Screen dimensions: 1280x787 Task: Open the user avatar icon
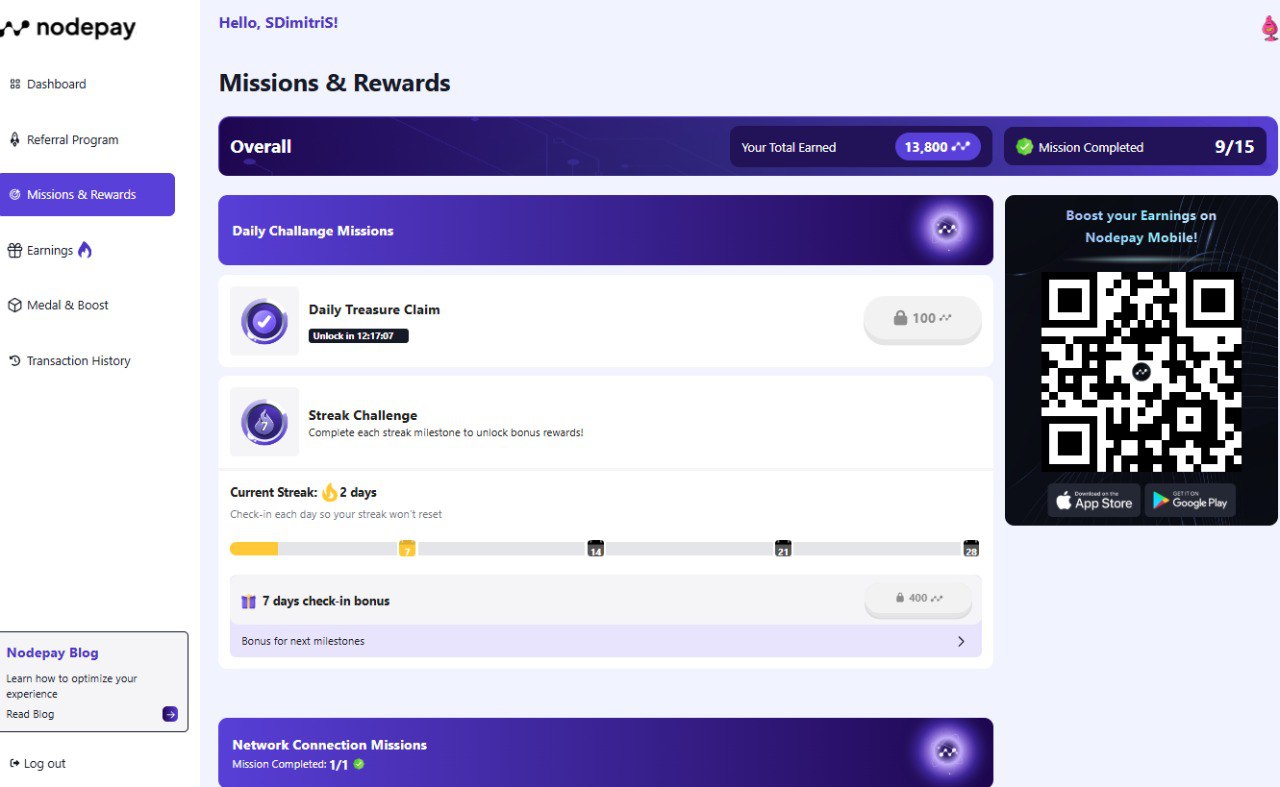[x=1269, y=28]
